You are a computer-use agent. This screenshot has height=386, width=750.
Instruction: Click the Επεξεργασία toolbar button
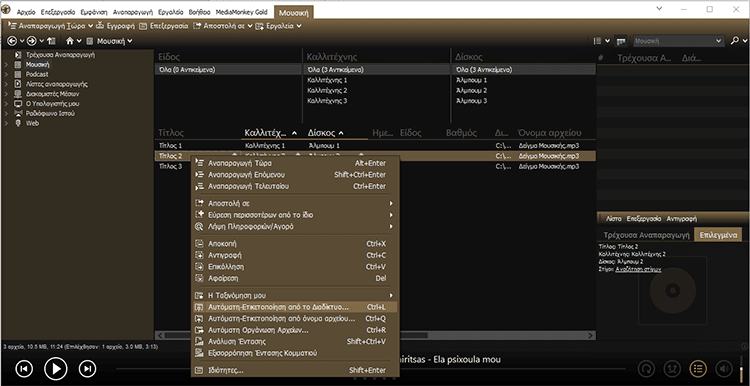[x=164, y=26]
